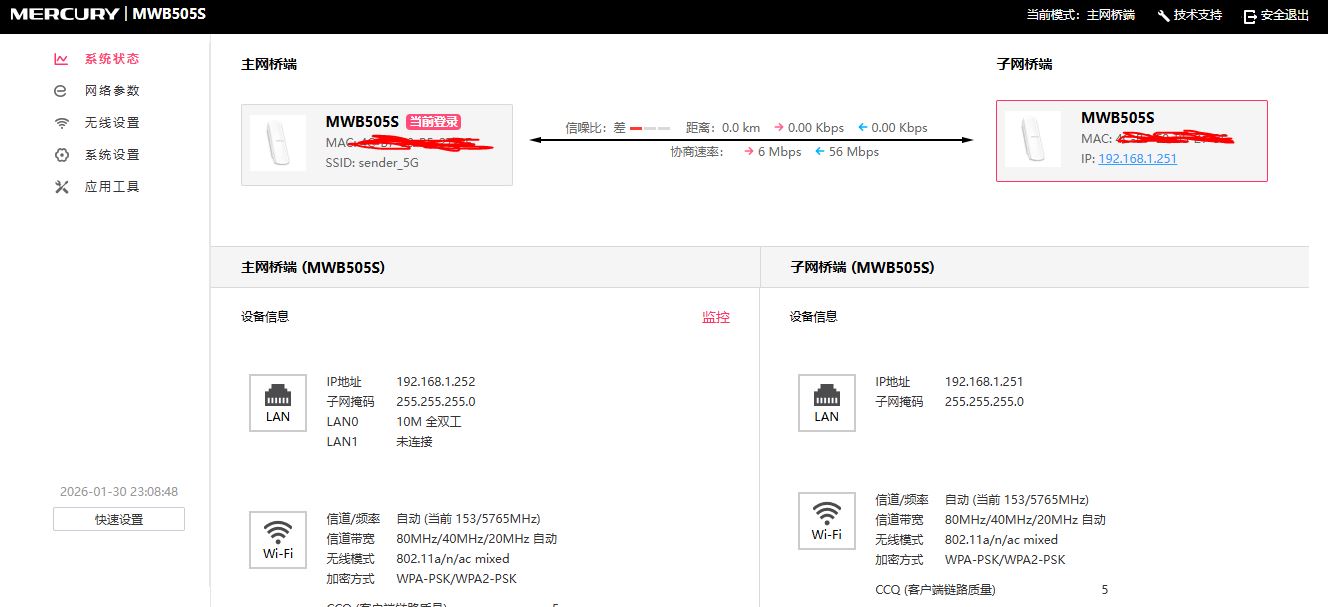Click the signal-to-noise ratio indicator bar

tap(650, 128)
